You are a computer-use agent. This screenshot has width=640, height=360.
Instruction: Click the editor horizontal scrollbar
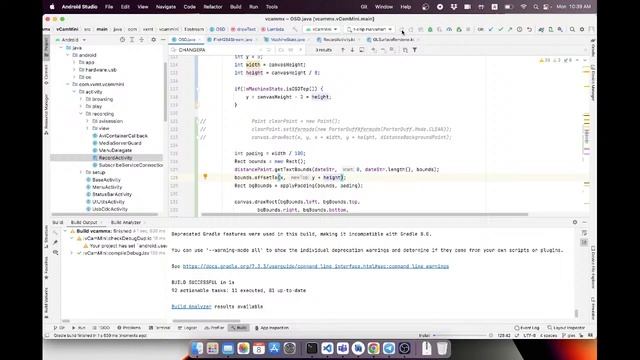tap(364, 214)
